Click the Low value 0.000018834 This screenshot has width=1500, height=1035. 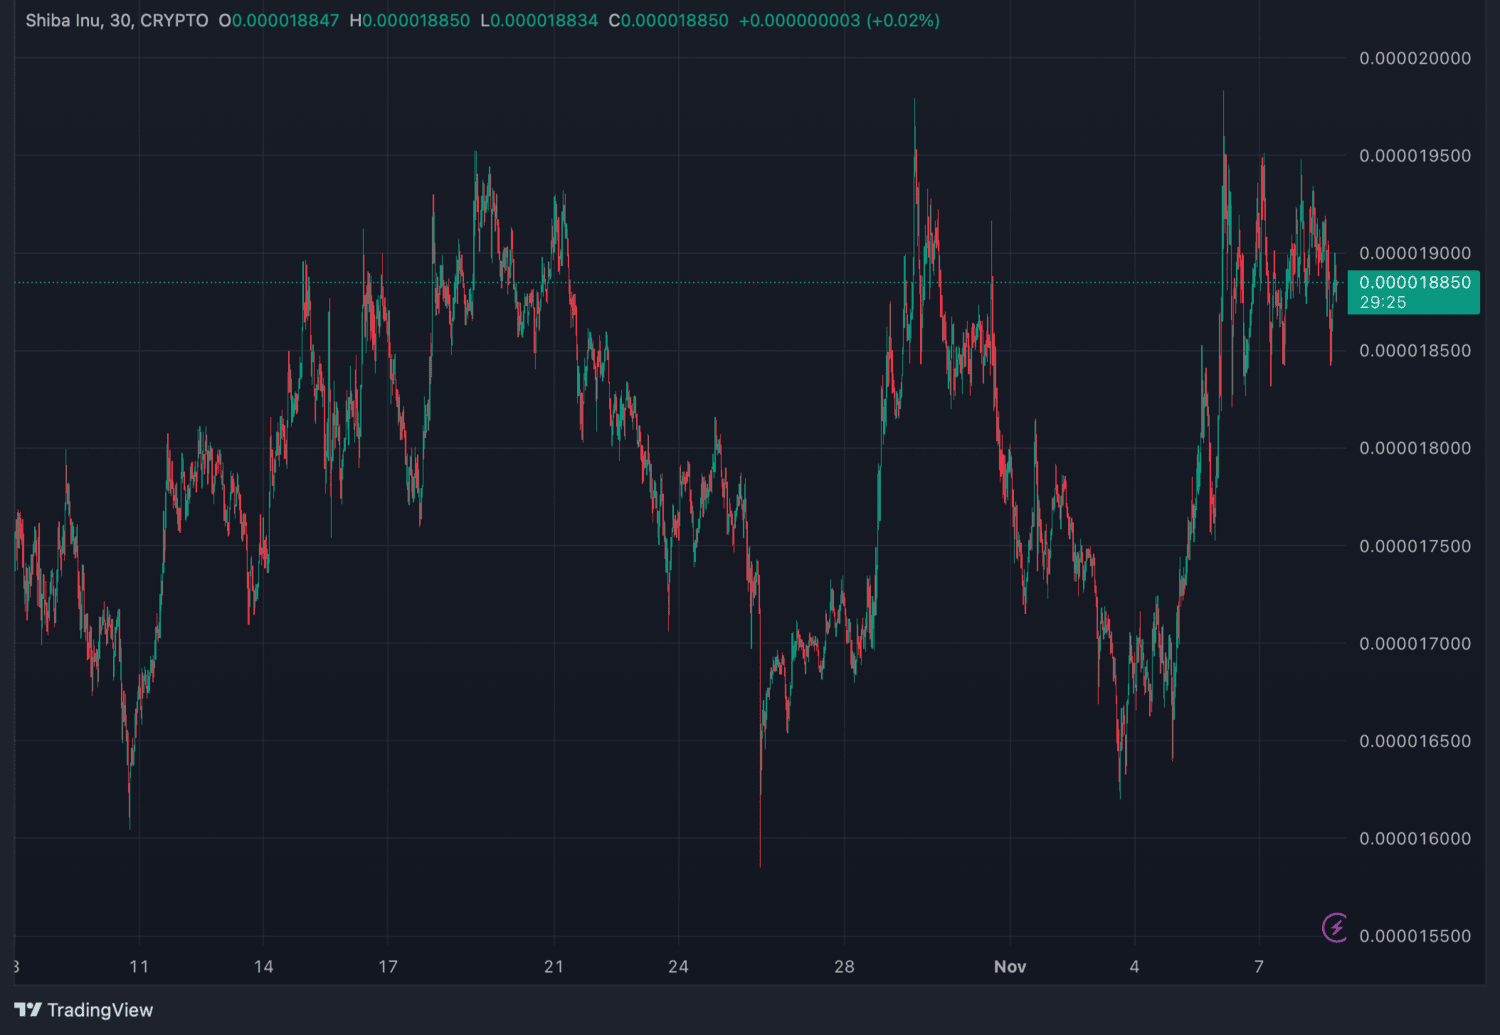point(544,21)
